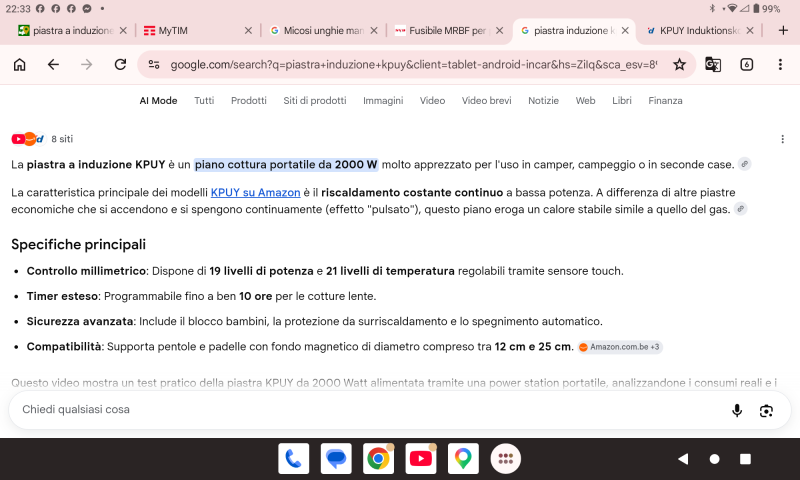This screenshot has height=480, width=800.
Task: Click the address bar URL
Action: coord(413,65)
